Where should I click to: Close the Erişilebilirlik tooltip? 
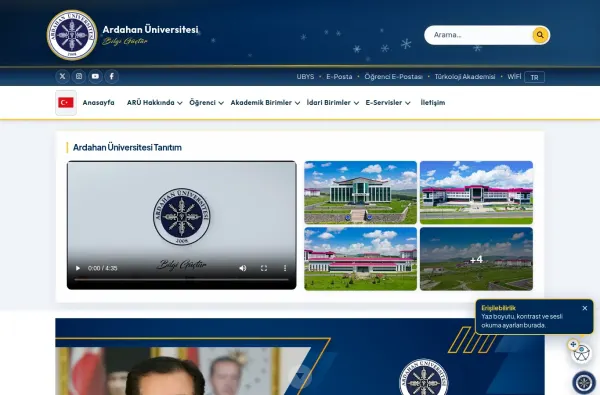pyautogui.click(x=585, y=308)
